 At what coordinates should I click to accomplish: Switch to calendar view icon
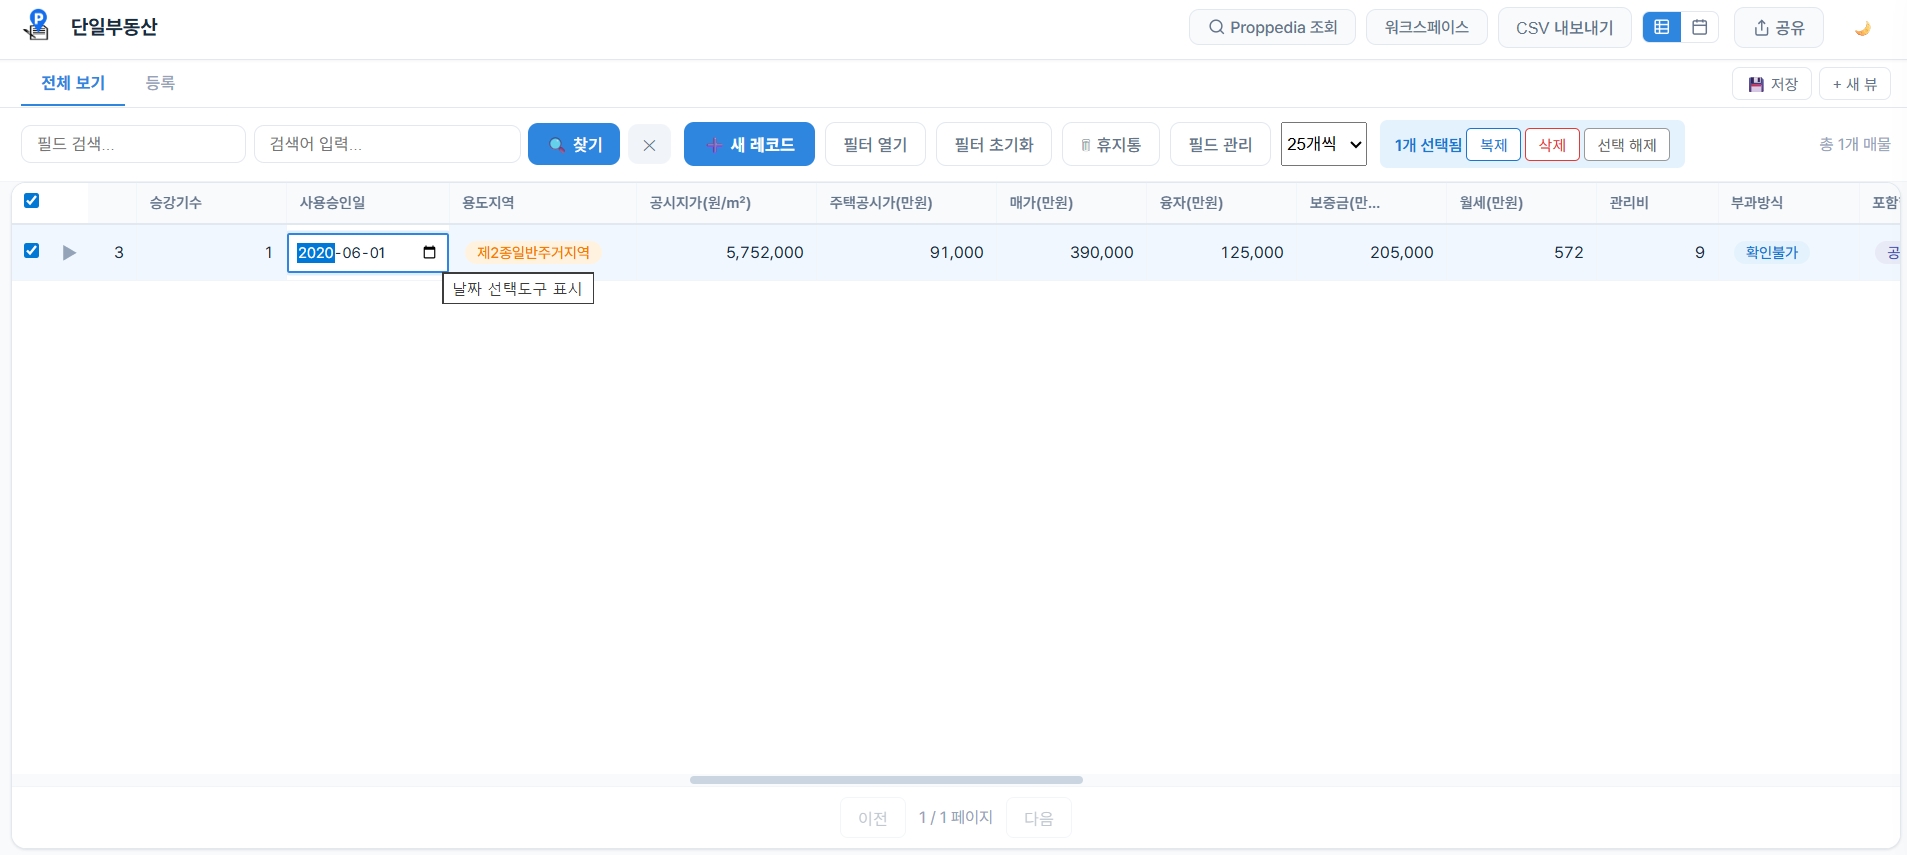(1699, 27)
